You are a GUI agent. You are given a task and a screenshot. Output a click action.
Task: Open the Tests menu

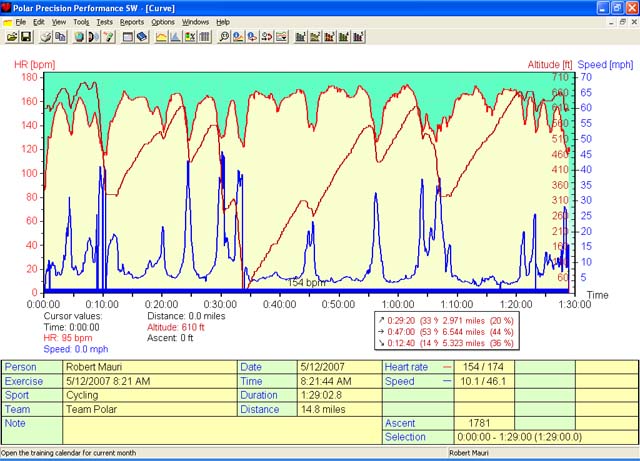(x=104, y=22)
